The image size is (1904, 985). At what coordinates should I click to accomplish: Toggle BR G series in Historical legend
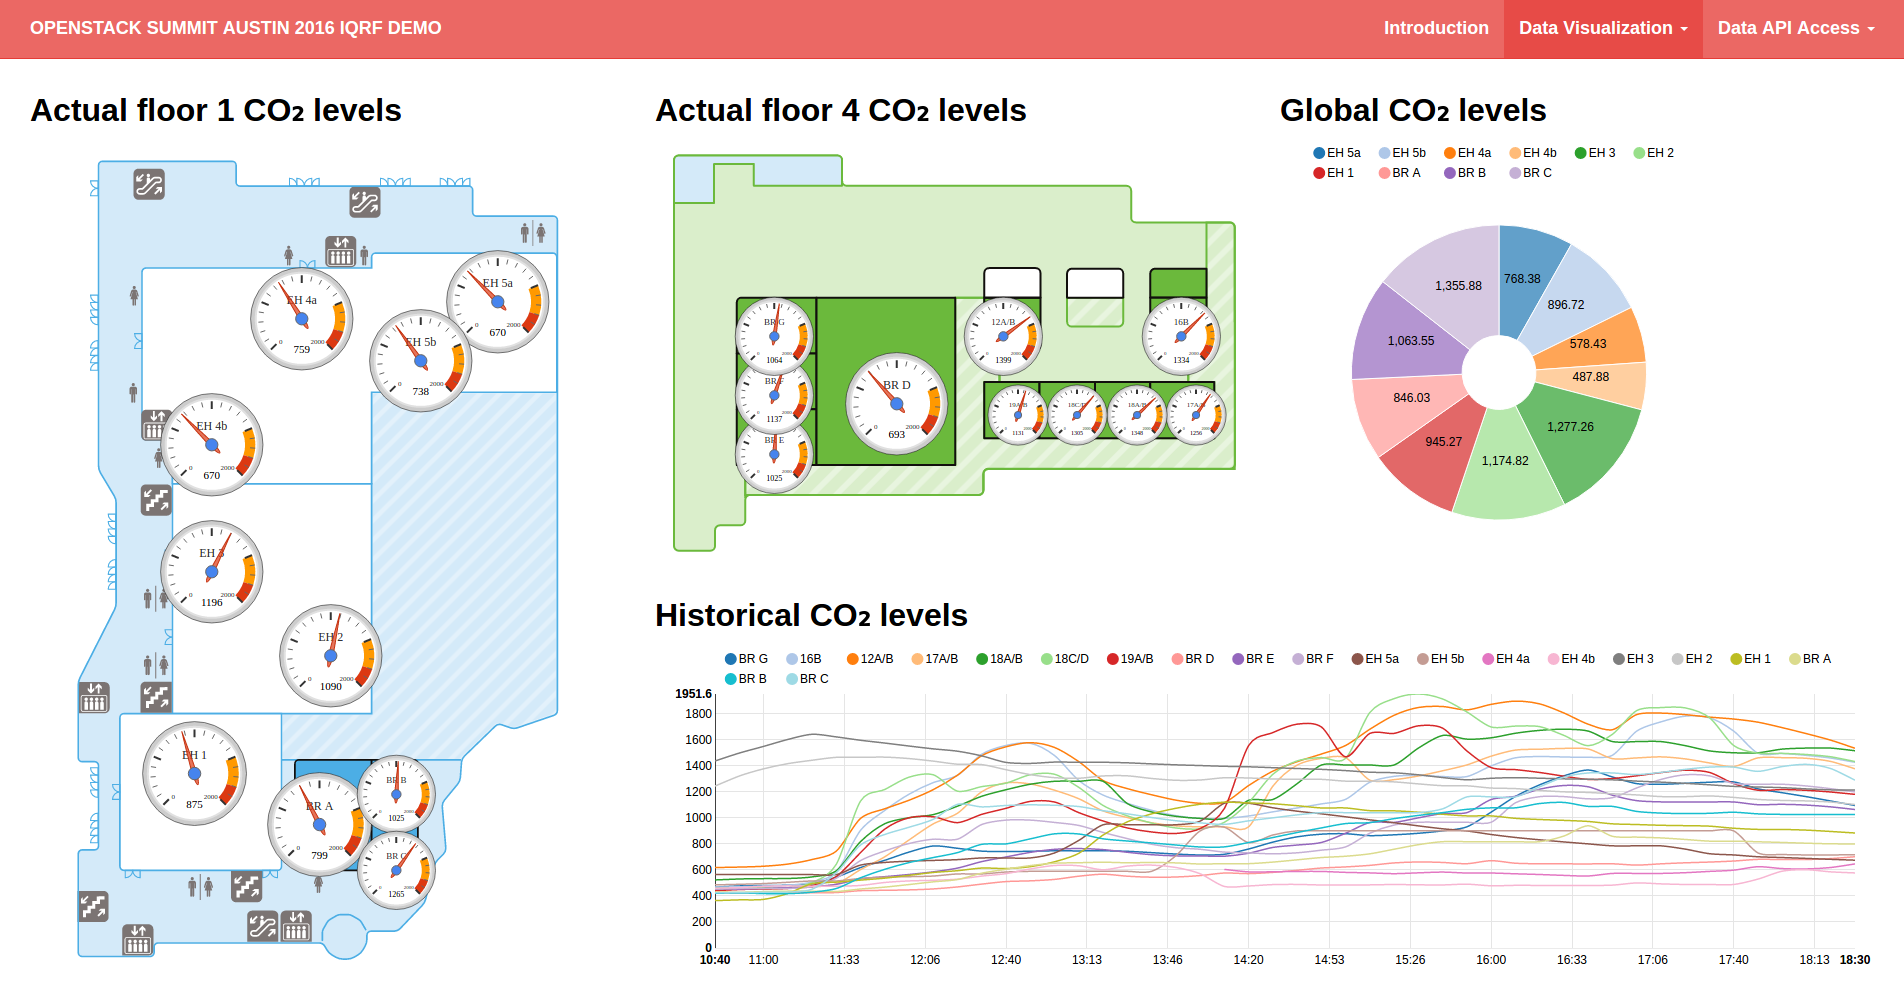click(746, 659)
